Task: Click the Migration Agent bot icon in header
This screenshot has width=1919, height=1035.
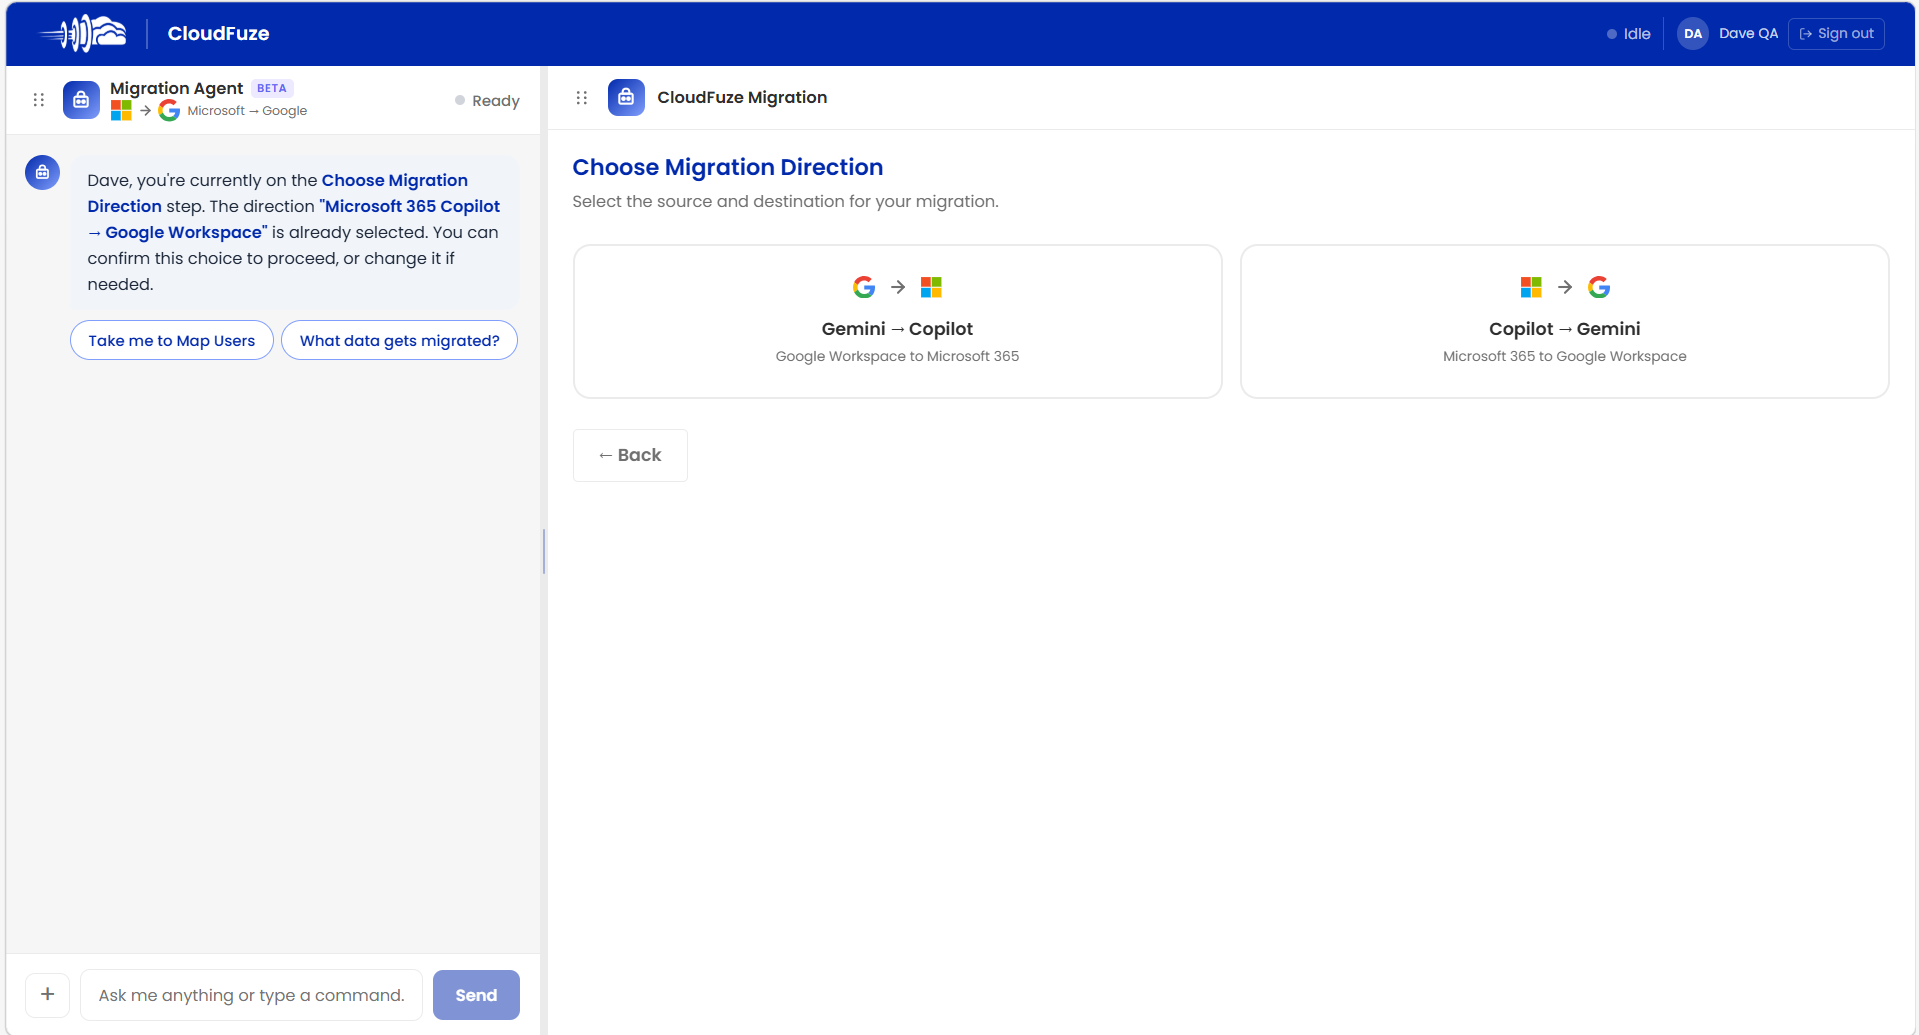Action: (81, 100)
